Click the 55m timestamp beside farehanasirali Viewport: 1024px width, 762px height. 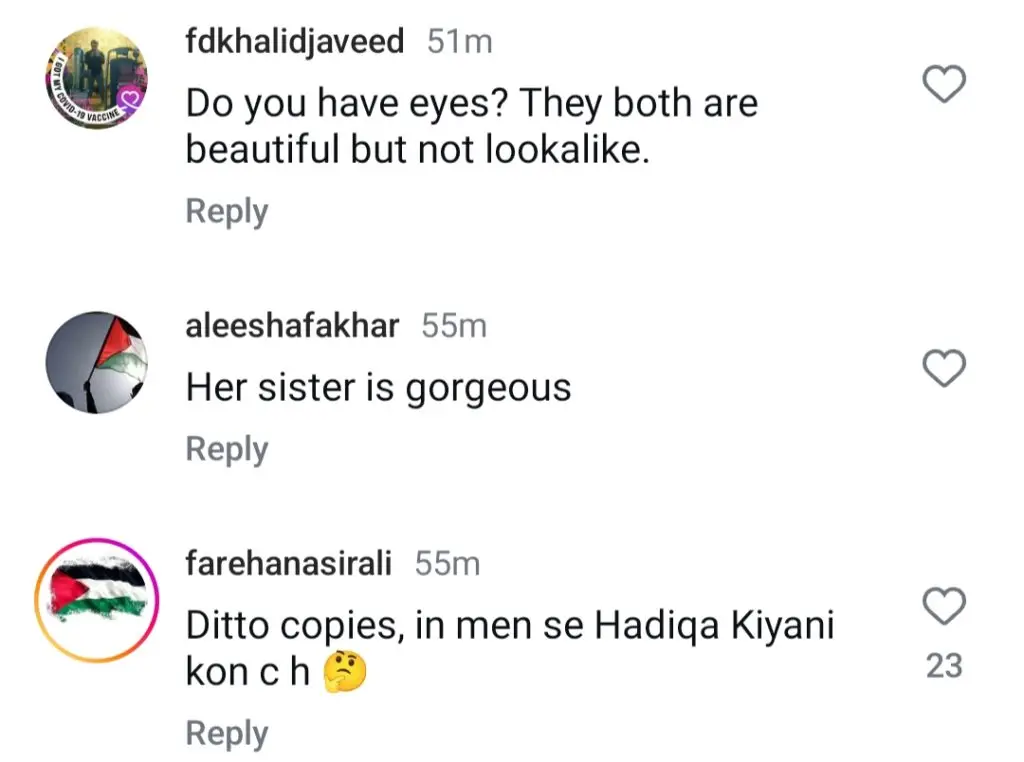pyautogui.click(x=447, y=563)
